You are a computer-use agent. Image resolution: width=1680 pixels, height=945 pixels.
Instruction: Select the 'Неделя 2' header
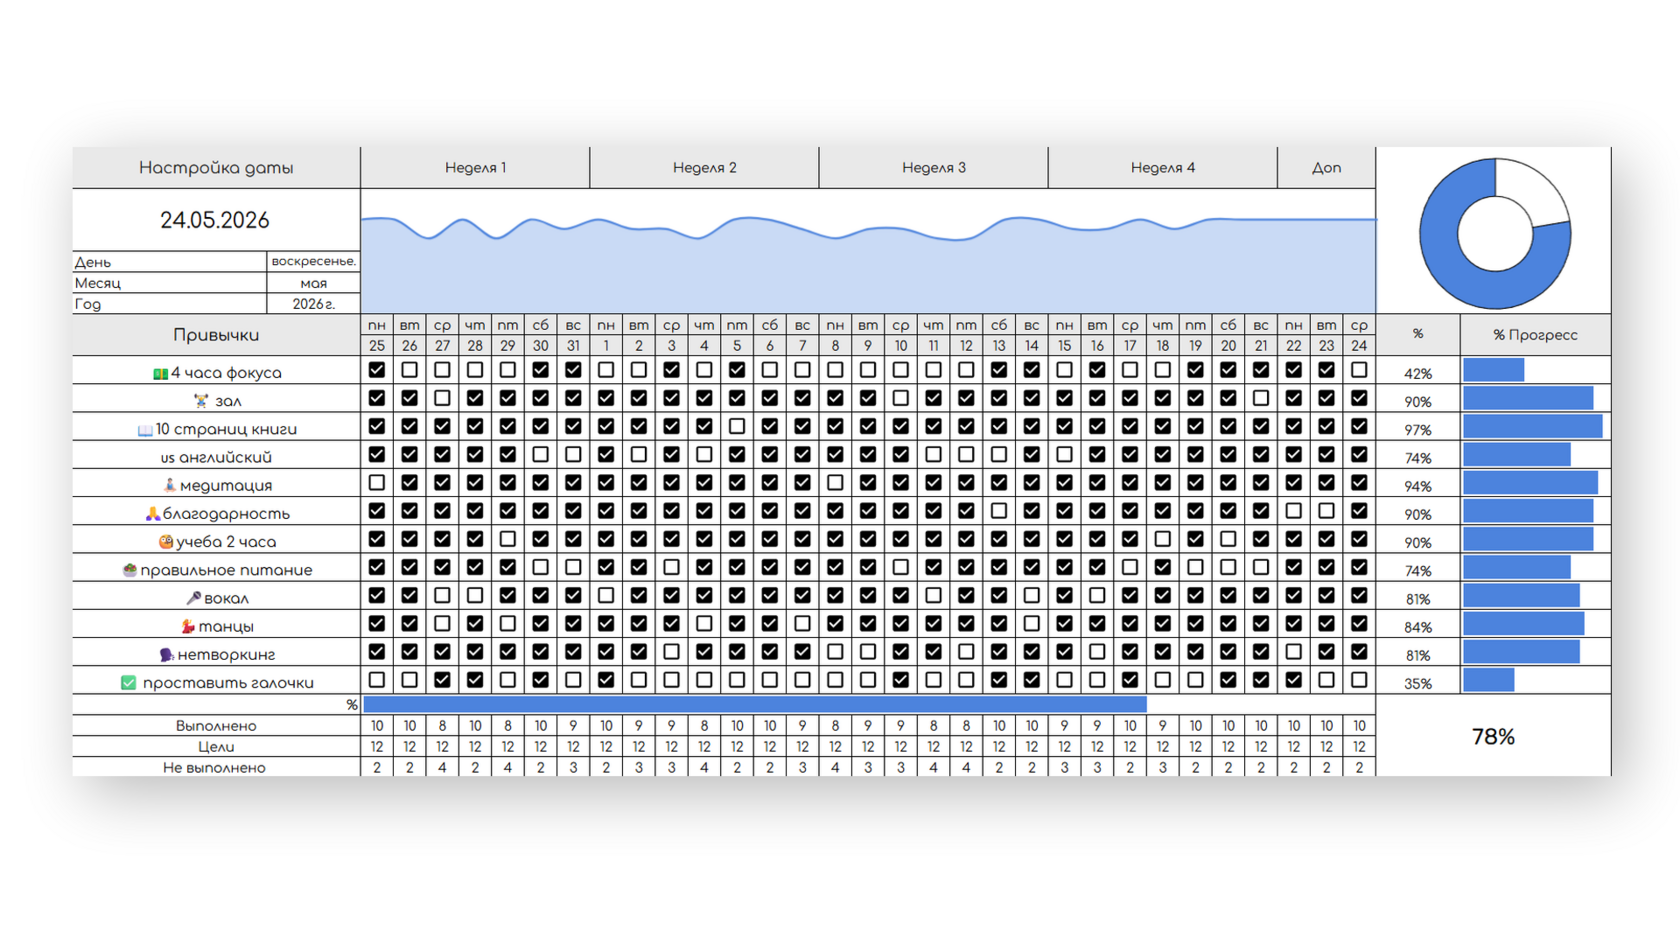[x=705, y=168]
